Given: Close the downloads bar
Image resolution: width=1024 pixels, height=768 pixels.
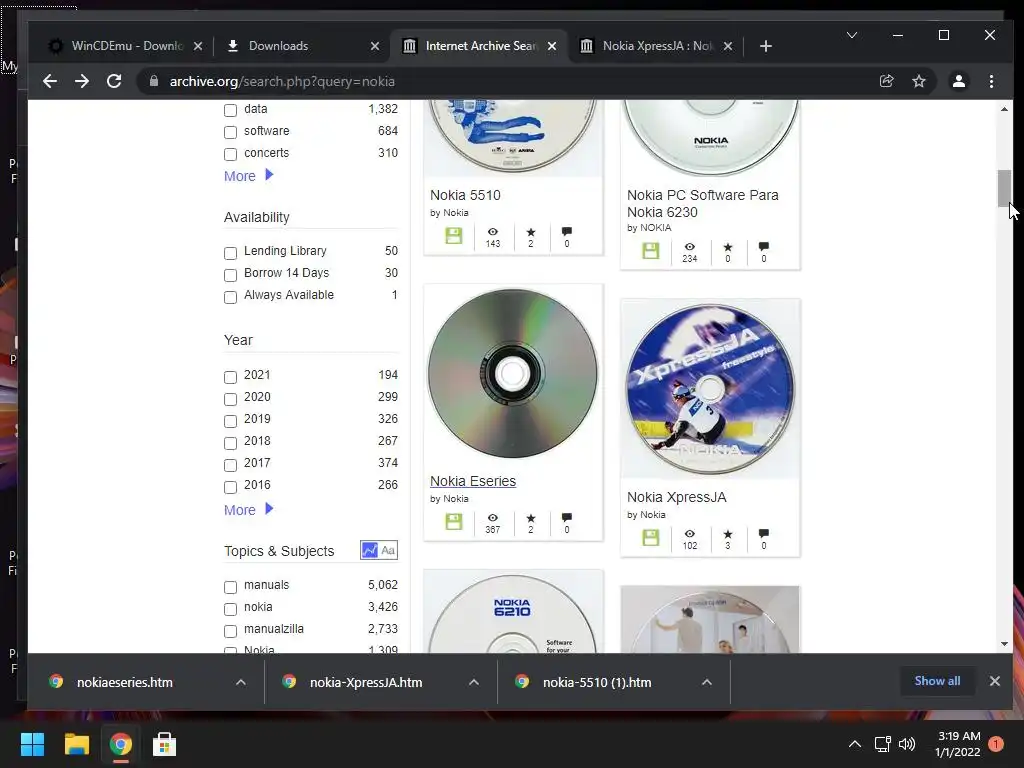Looking at the screenshot, I should [x=995, y=681].
